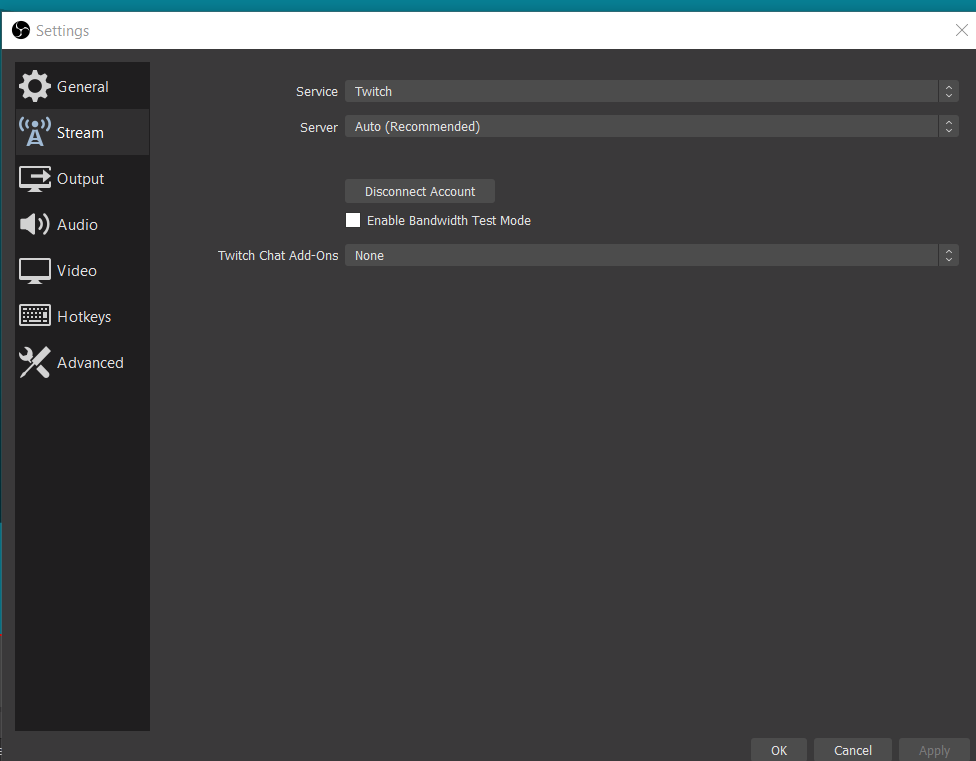The height and width of the screenshot is (761, 976).
Task: Switch to the Hotkeys settings tab
Action: [x=82, y=316]
